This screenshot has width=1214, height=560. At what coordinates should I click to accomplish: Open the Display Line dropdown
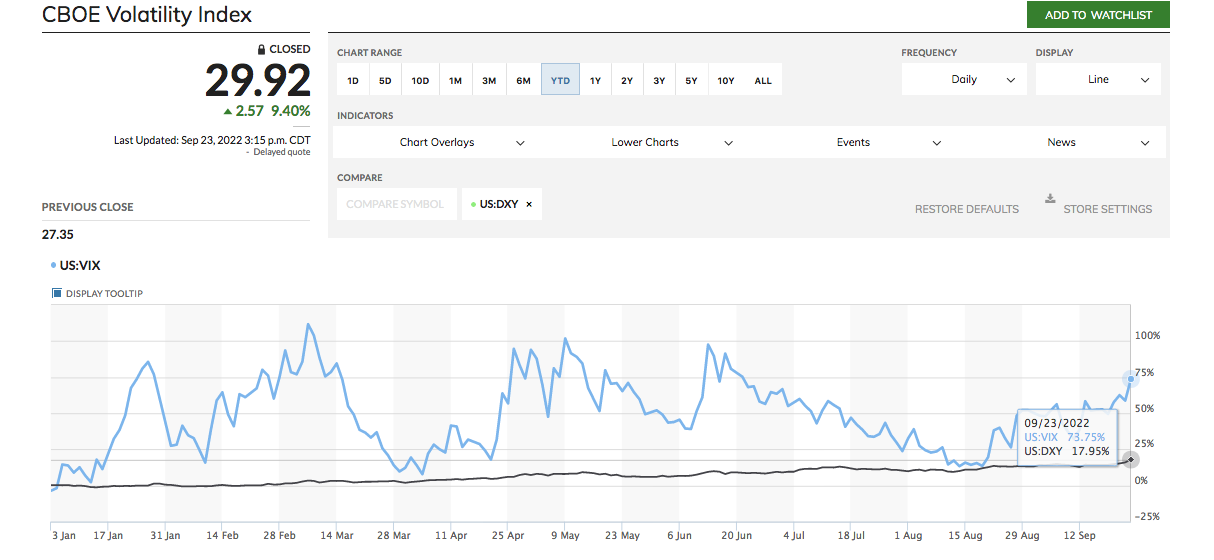pyautogui.click(x=1097, y=80)
